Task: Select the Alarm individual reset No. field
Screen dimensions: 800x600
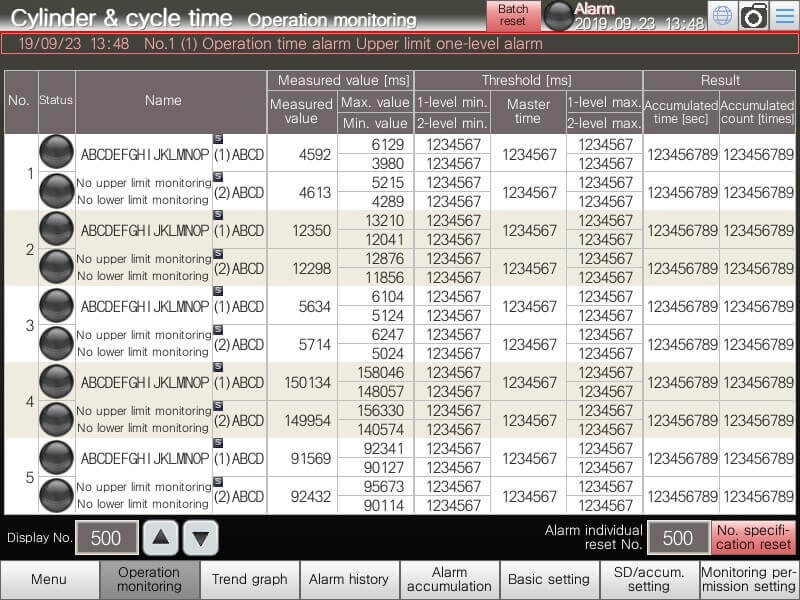Action: tap(677, 538)
